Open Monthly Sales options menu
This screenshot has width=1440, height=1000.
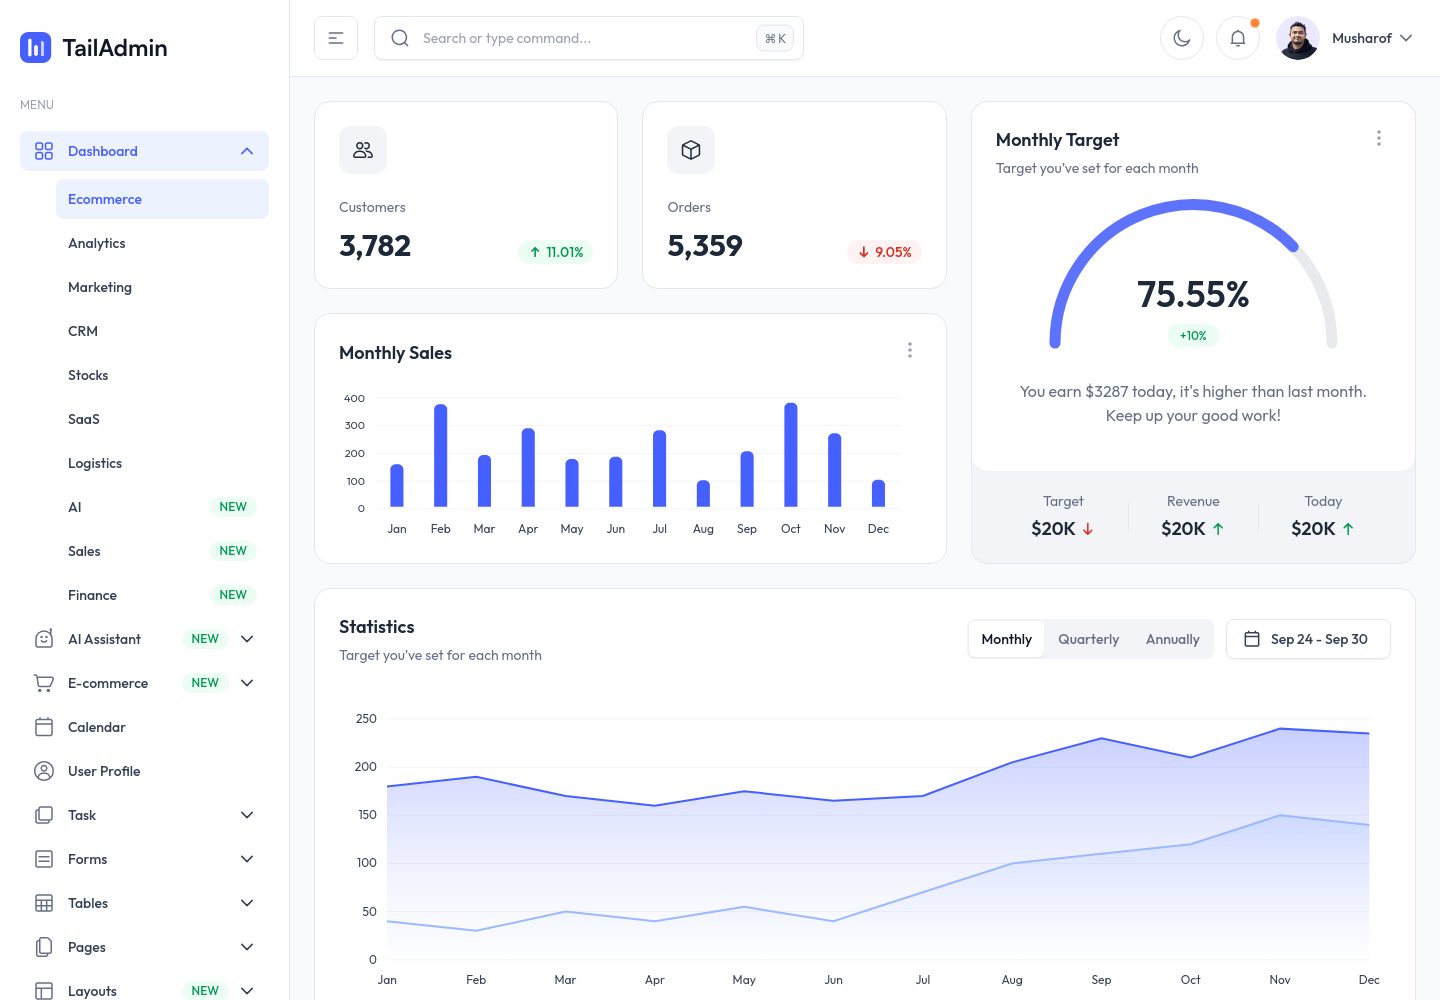910,350
